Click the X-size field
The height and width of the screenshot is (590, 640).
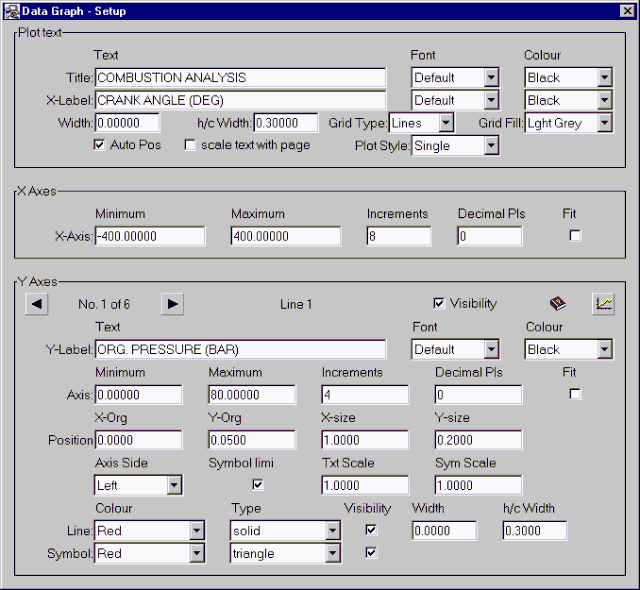click(x=365, y=439)
